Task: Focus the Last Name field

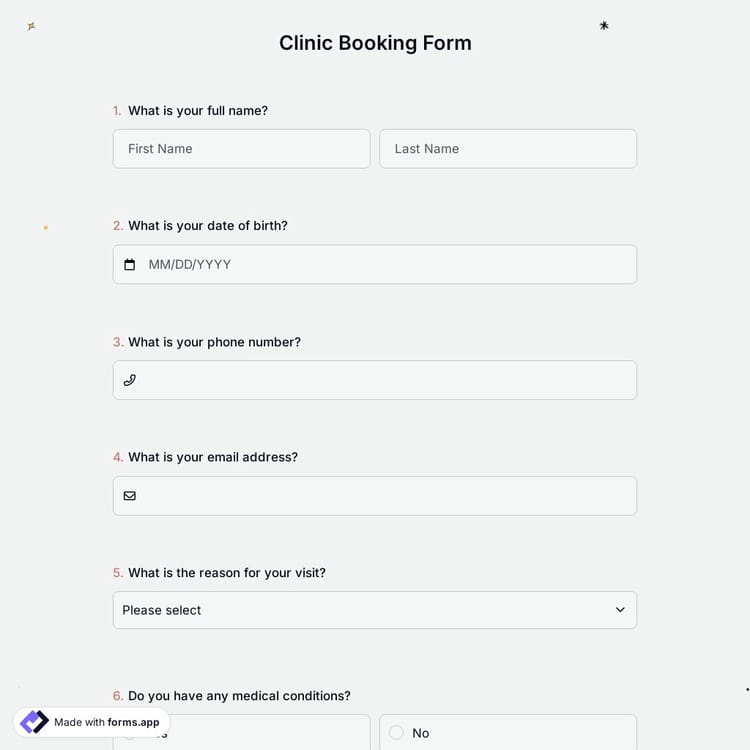Action: 508,149
